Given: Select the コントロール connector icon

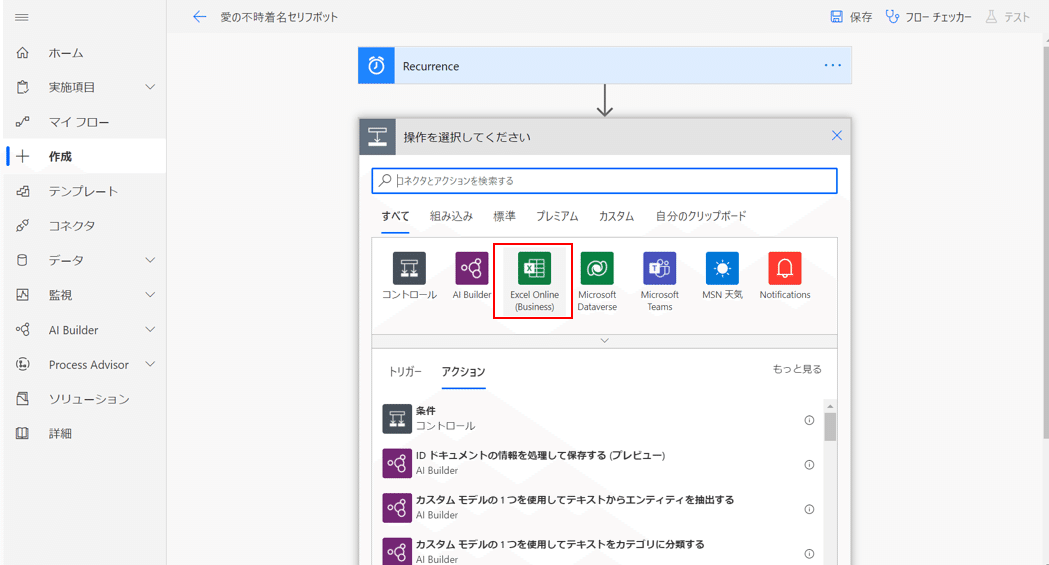Looking at the screenshot, I should click(x=409, y=268).
